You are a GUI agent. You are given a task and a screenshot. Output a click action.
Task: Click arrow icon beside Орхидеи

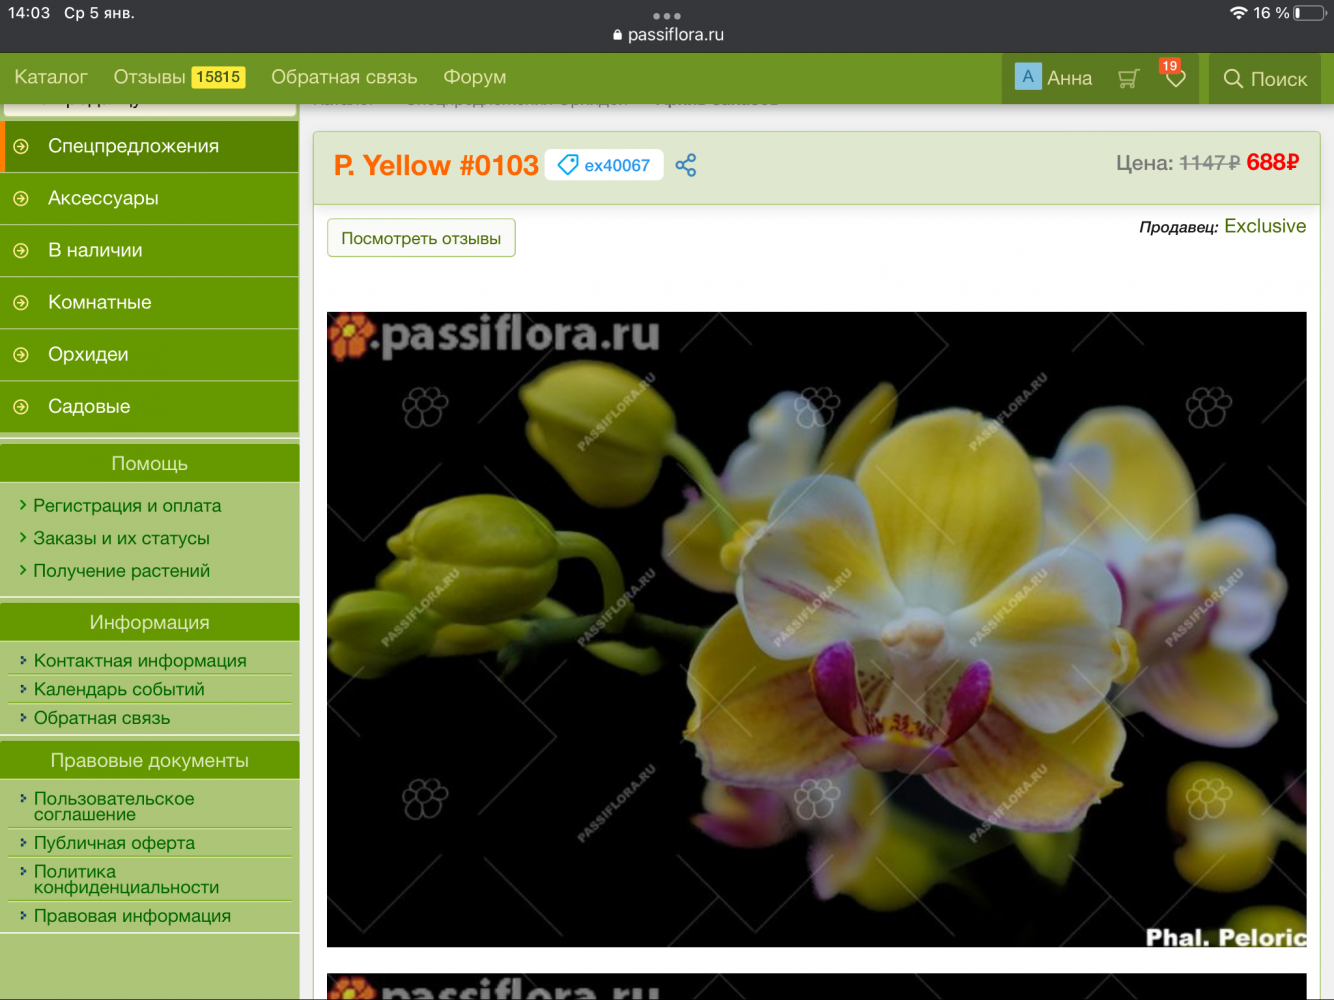21,355
